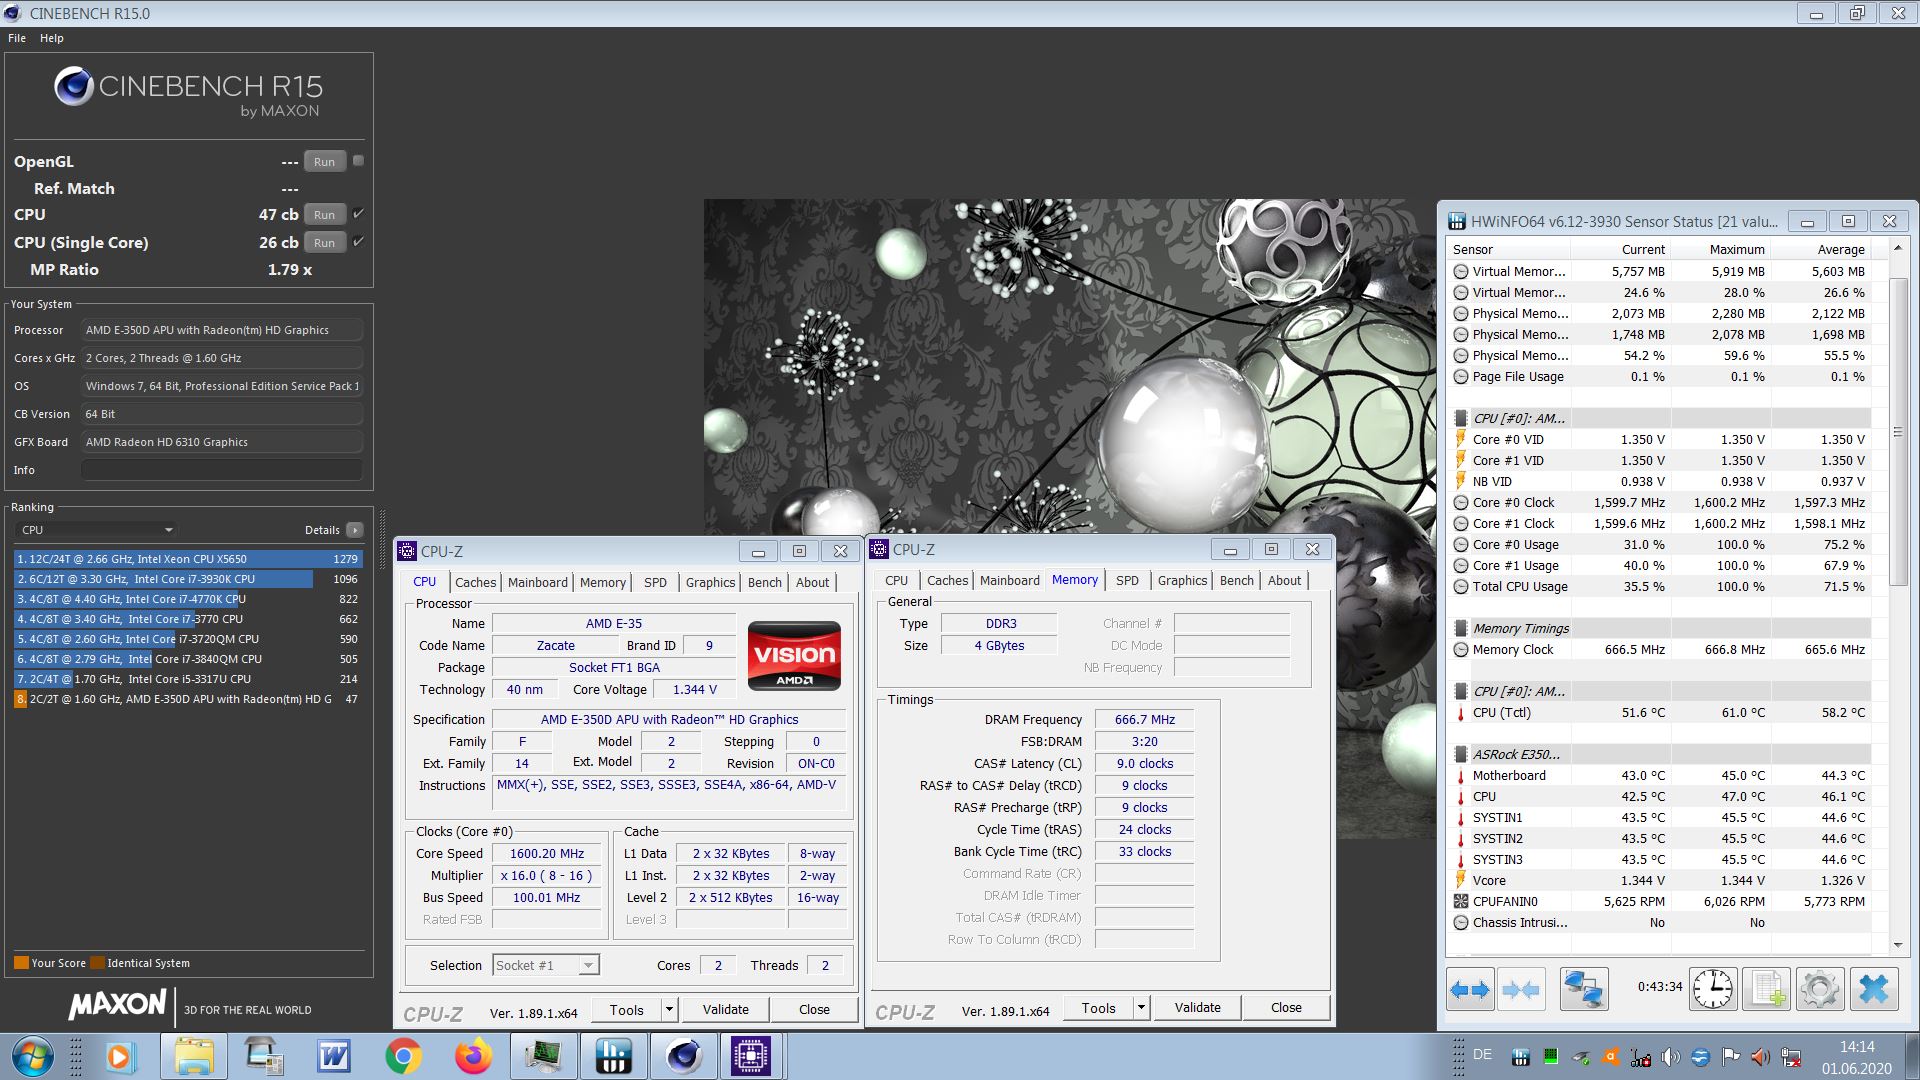
Task: Click the Memory Timings section header
Action: 1660,629
